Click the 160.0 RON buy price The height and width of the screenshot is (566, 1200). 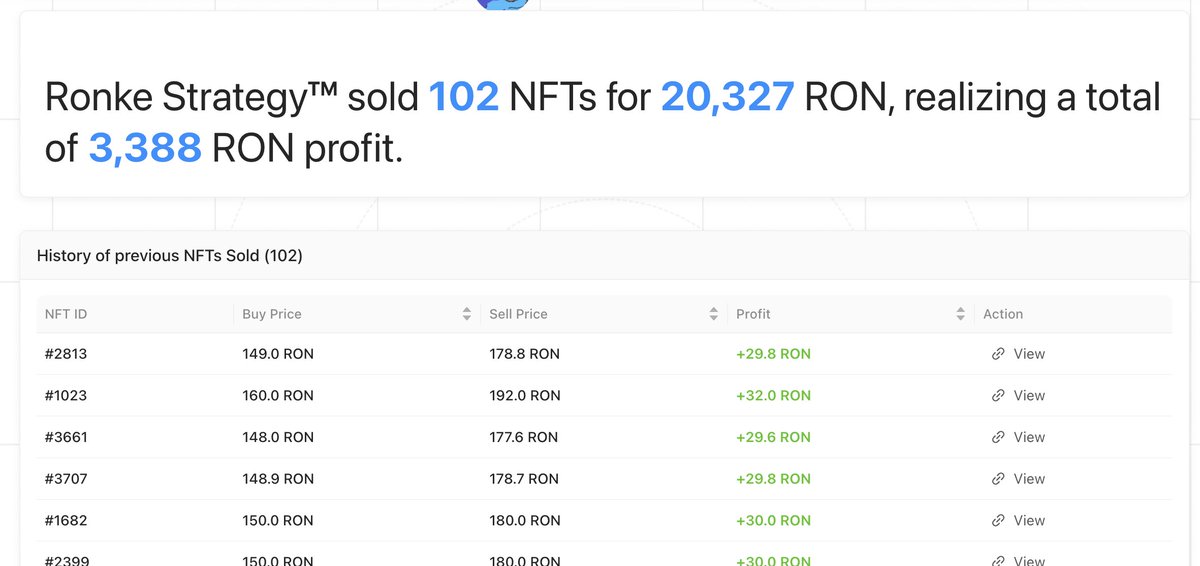coord(278,396)
